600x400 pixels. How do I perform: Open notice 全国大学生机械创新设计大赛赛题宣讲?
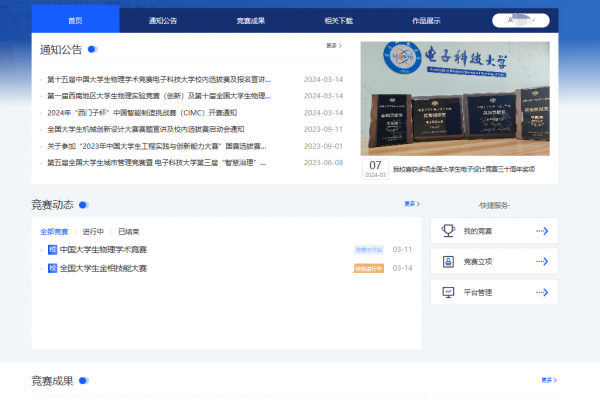[145, 129]
